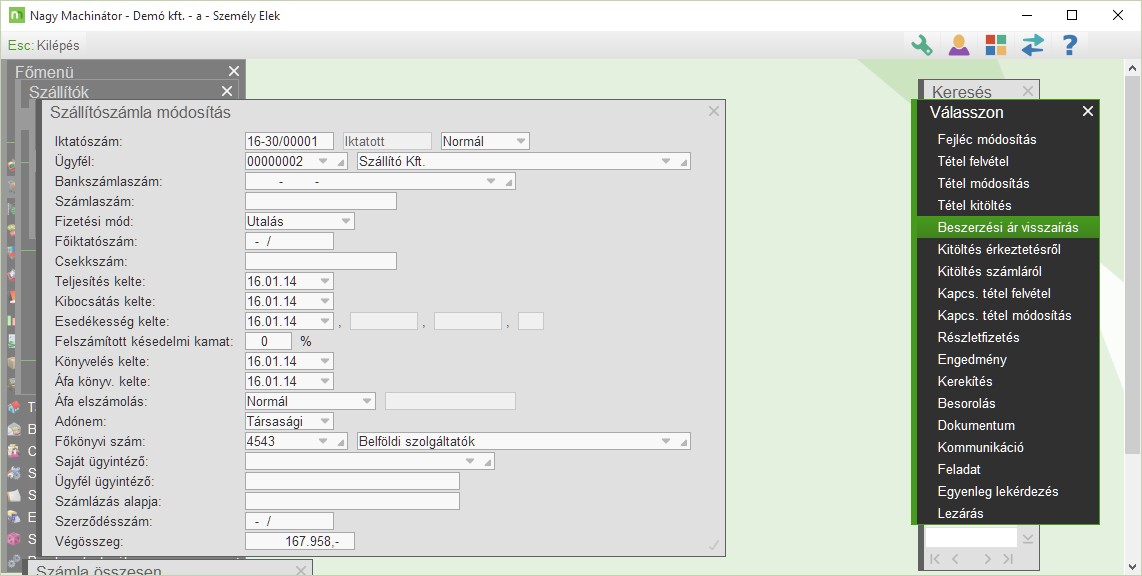Open the Teljesítés kelte date dropdown
The image size is (1142, 576).
(325, 281)
